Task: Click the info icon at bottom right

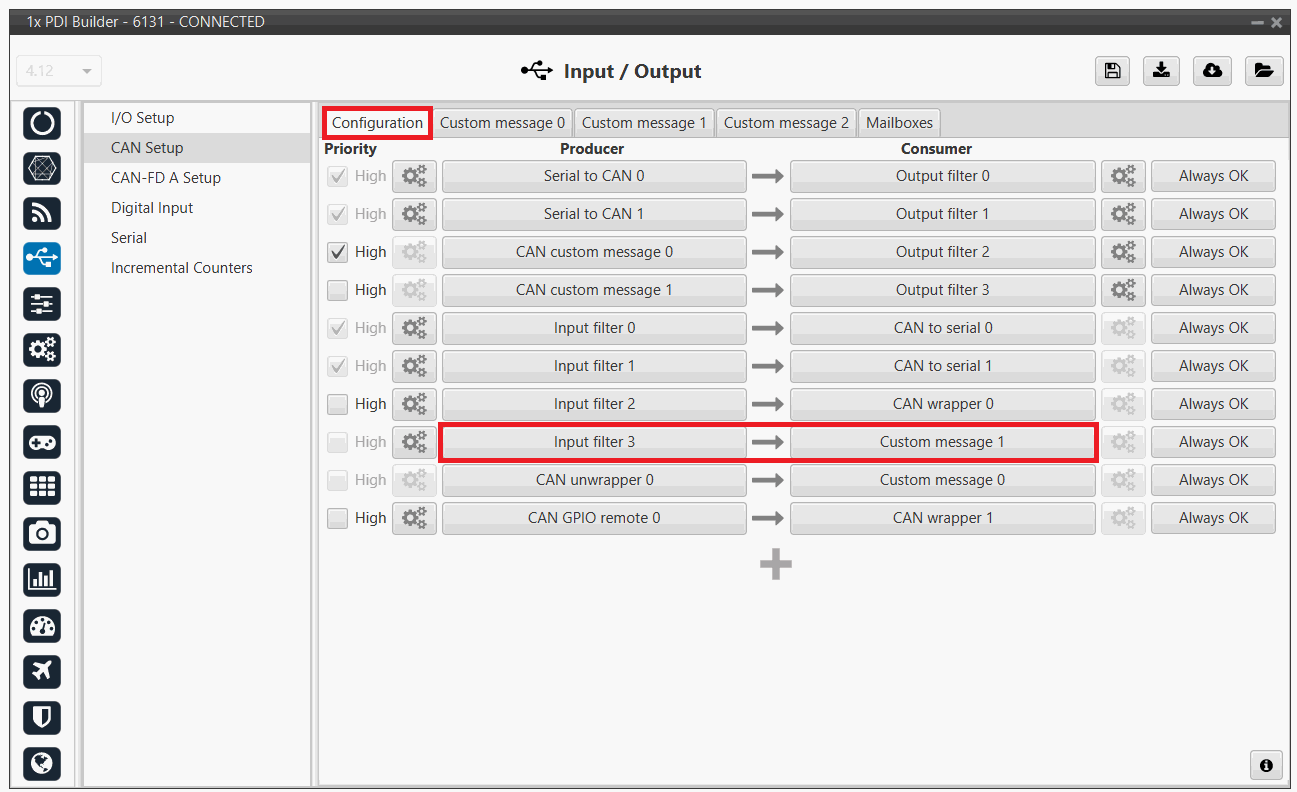Action: pos(1266,765)
